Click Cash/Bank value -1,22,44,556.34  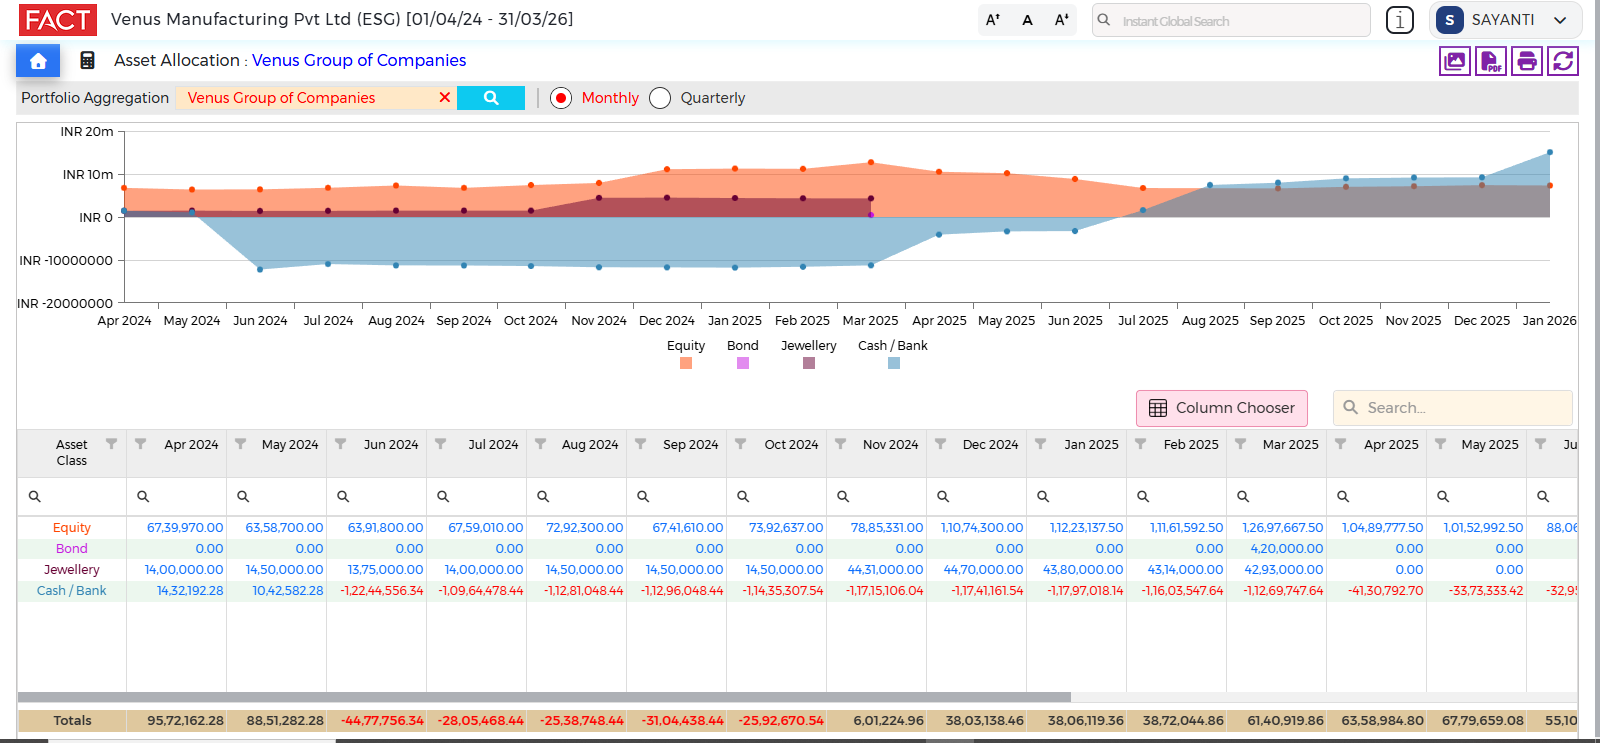(x=382, y=591)
